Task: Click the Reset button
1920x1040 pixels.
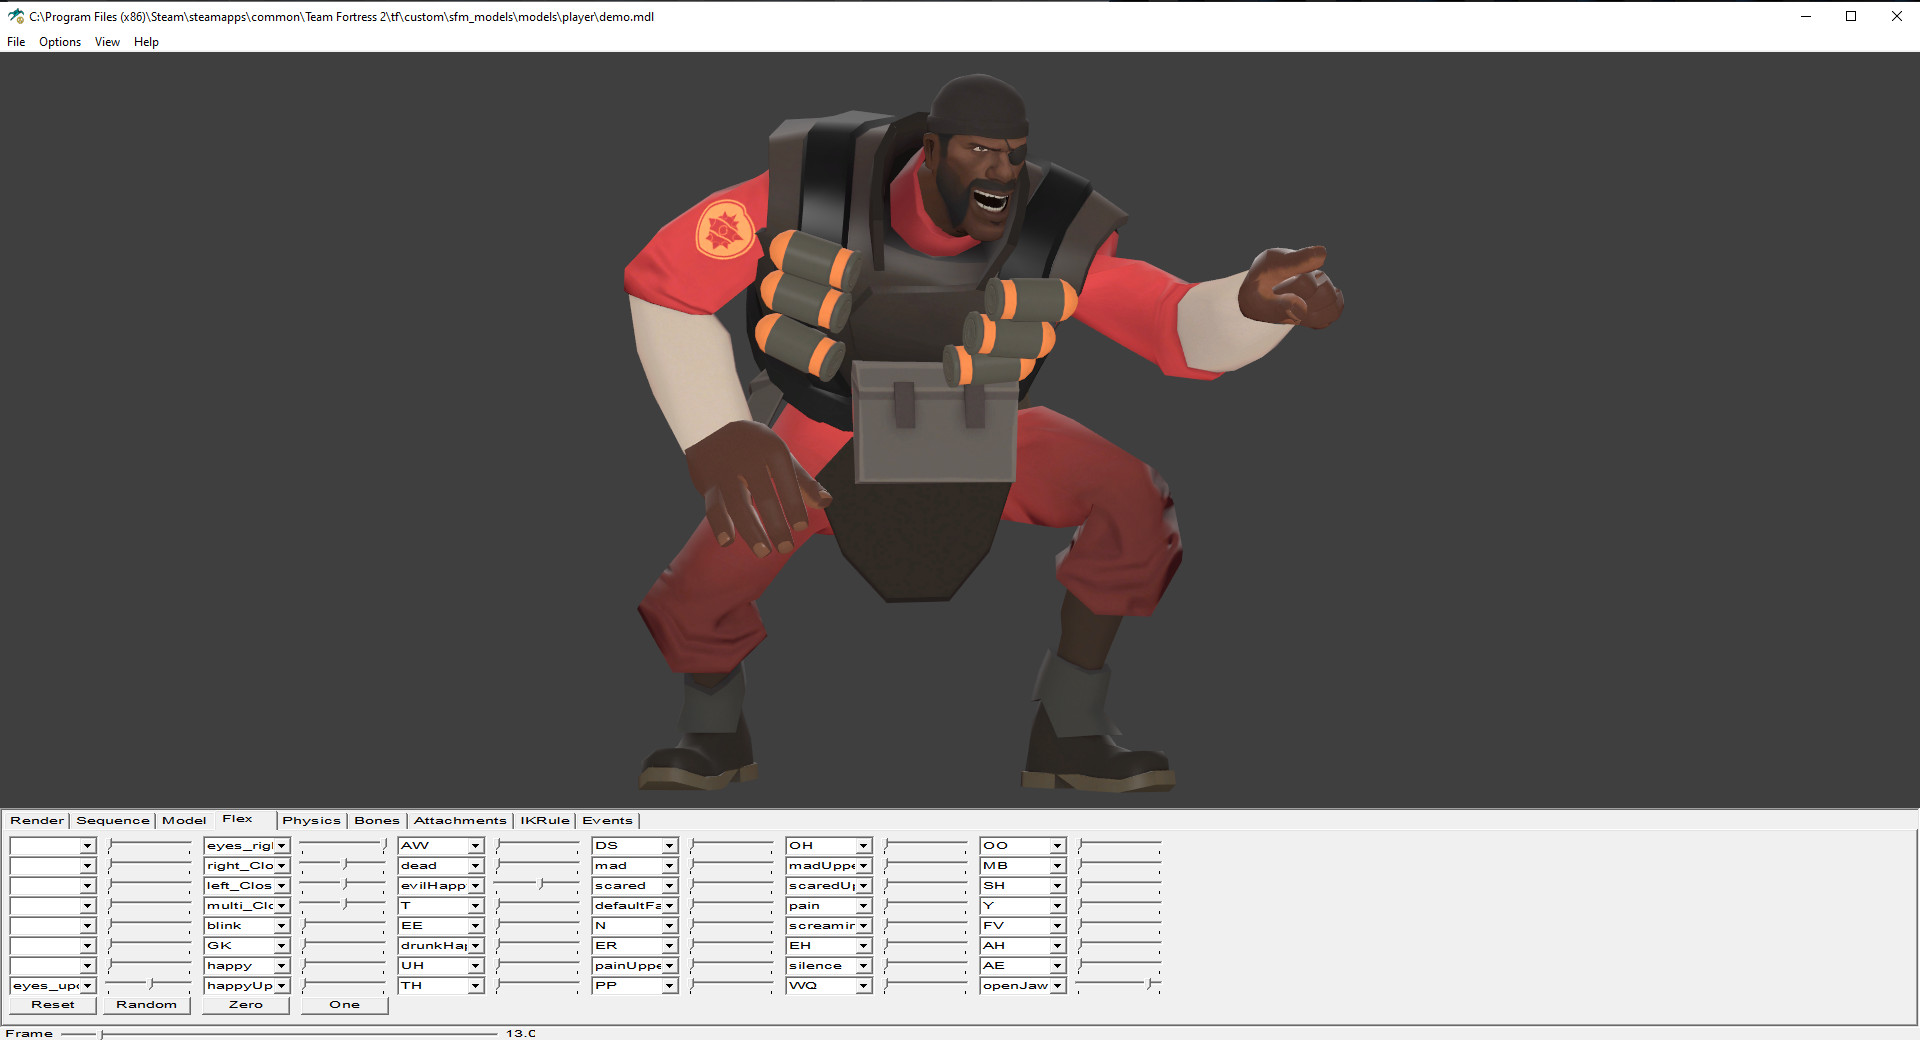Action: (53, 1005)
